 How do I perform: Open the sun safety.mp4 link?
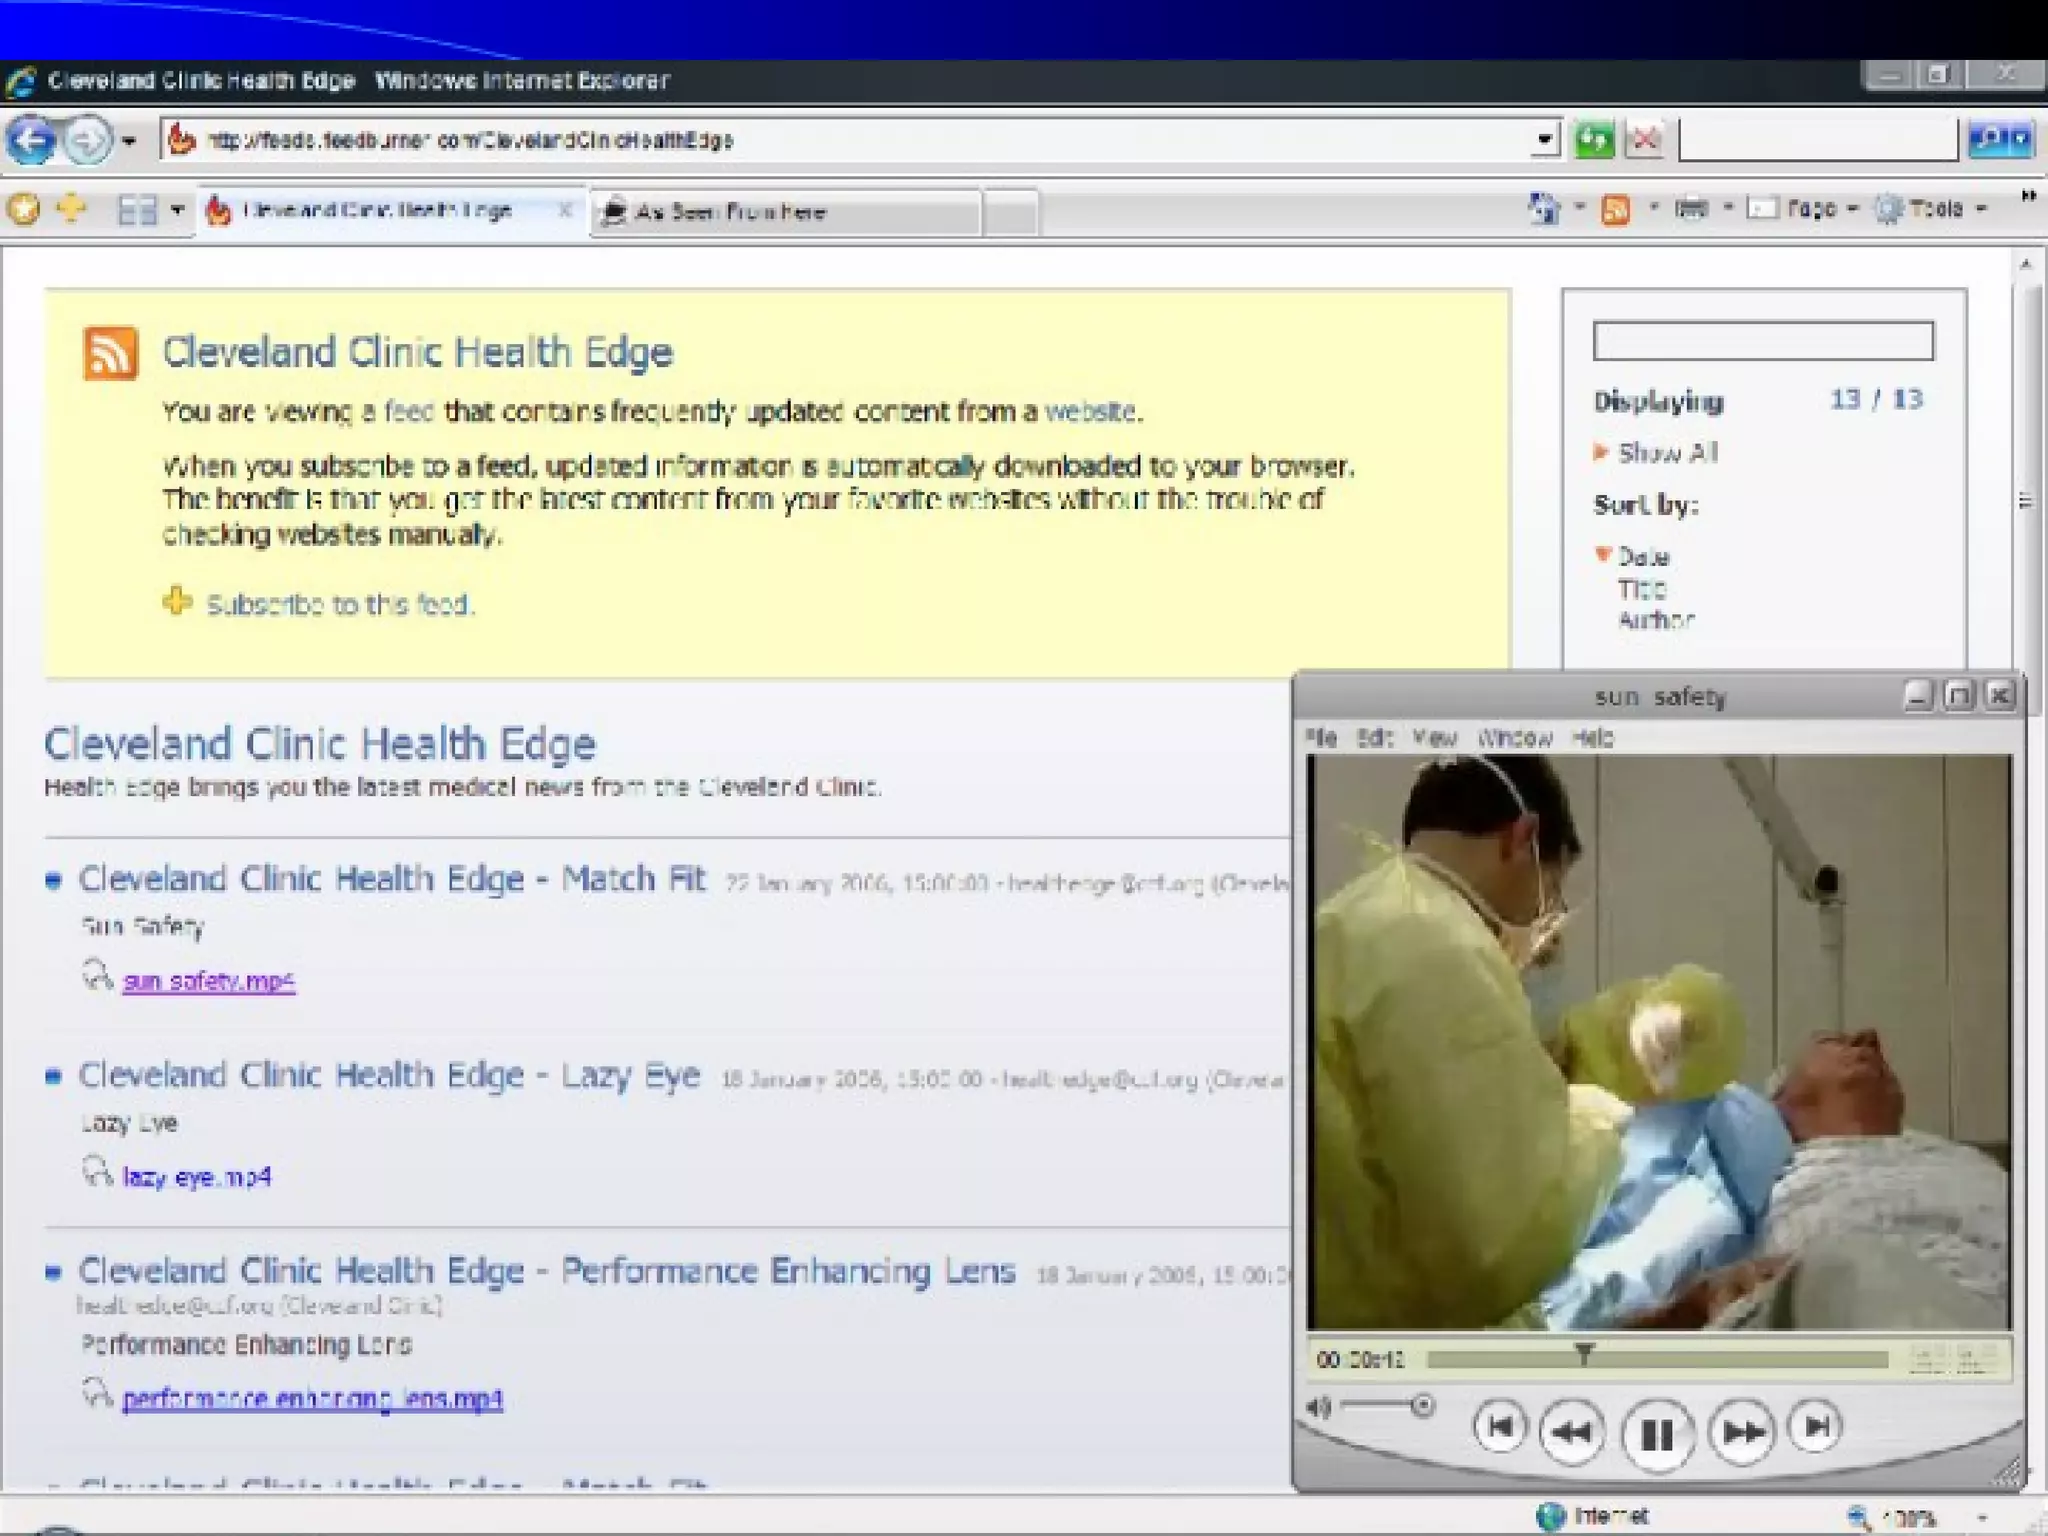pos(208,981)
